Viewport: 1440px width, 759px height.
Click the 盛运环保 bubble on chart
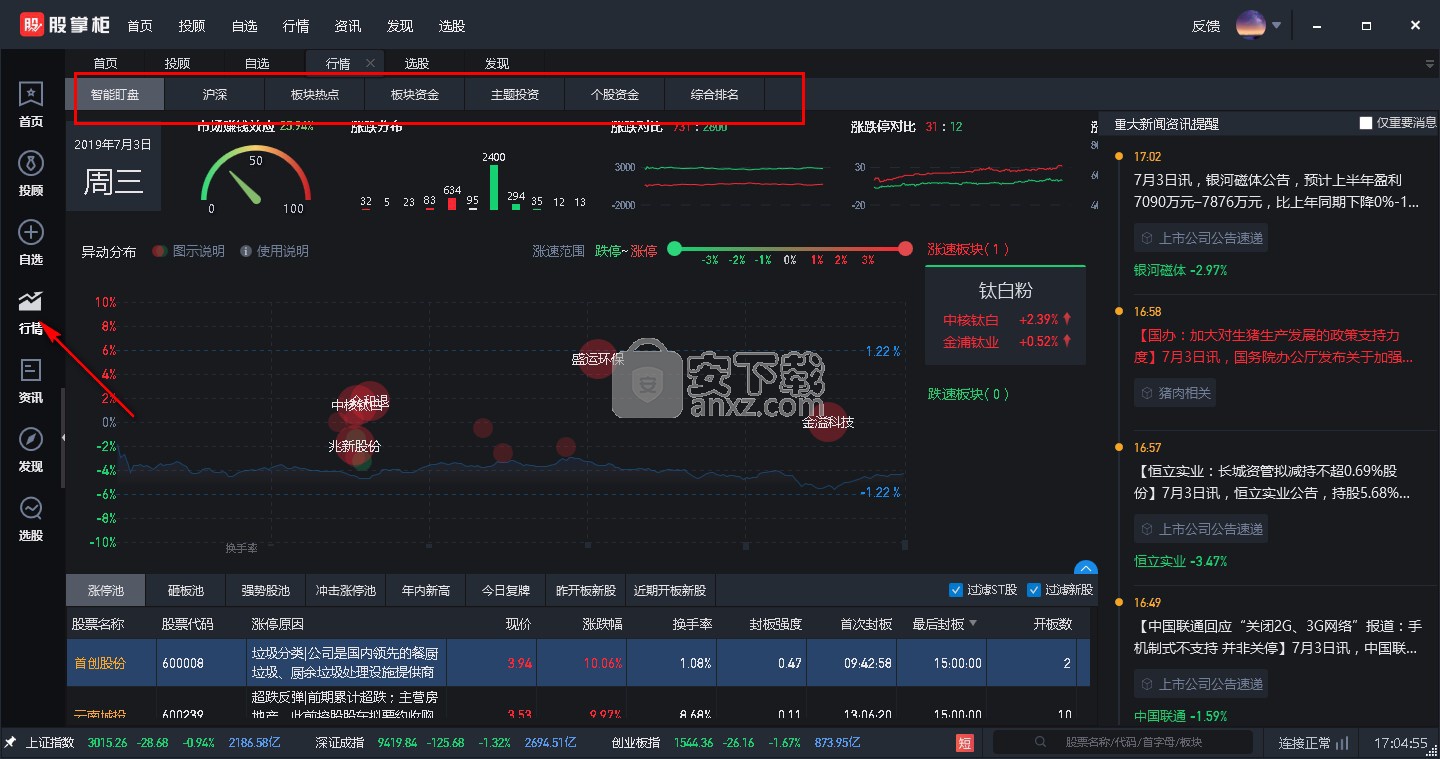(598, 358)
